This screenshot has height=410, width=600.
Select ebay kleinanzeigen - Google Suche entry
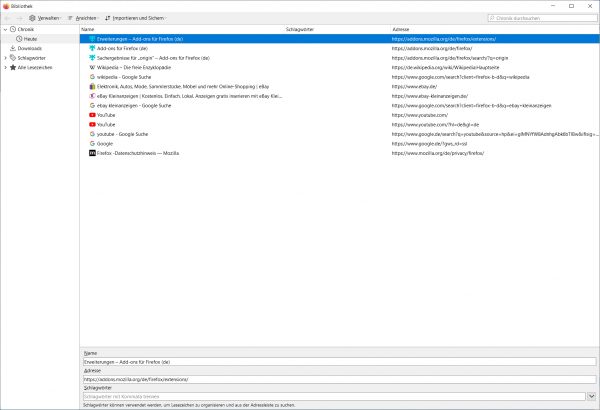[339, 106]
